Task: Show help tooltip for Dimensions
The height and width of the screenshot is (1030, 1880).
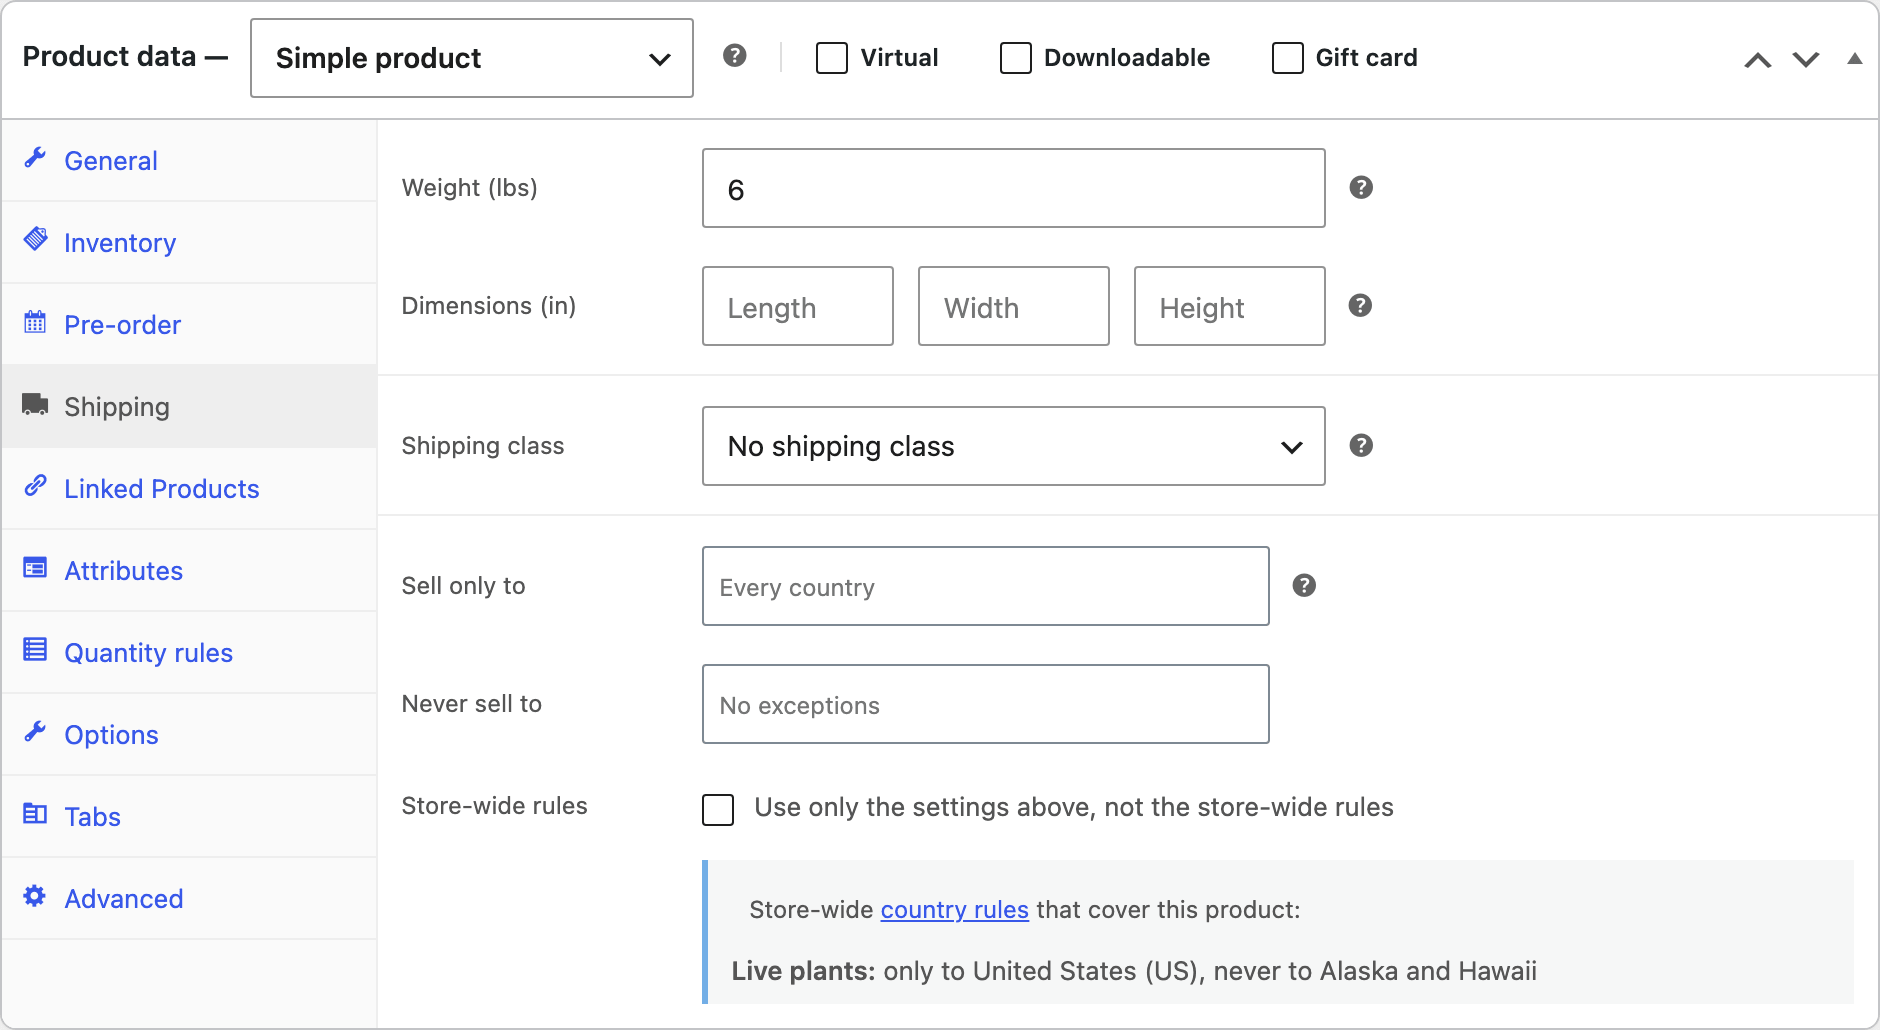Action: point(1361,306)
